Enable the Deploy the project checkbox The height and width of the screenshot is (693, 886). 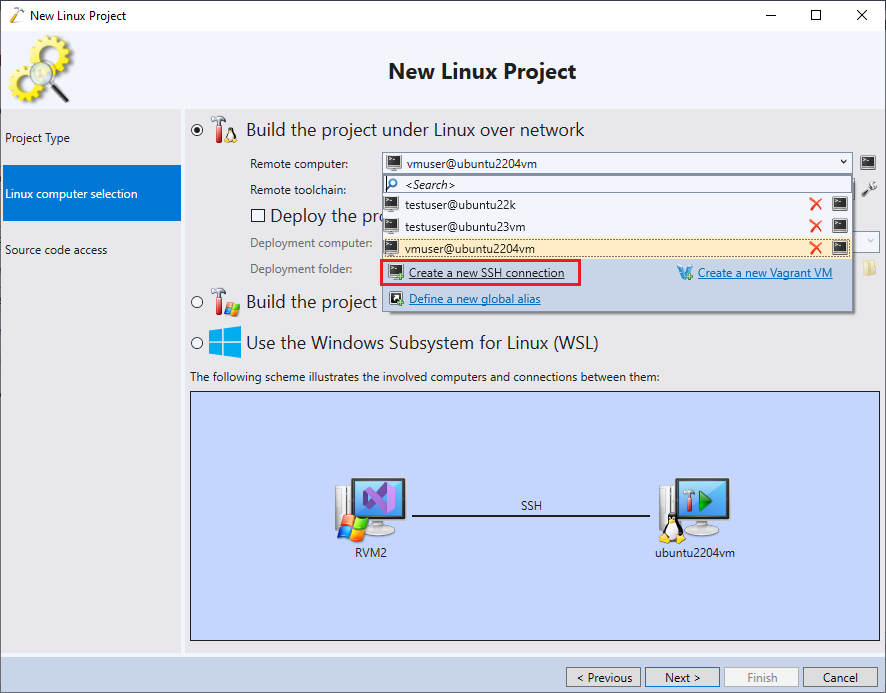[x=258, y=215]
